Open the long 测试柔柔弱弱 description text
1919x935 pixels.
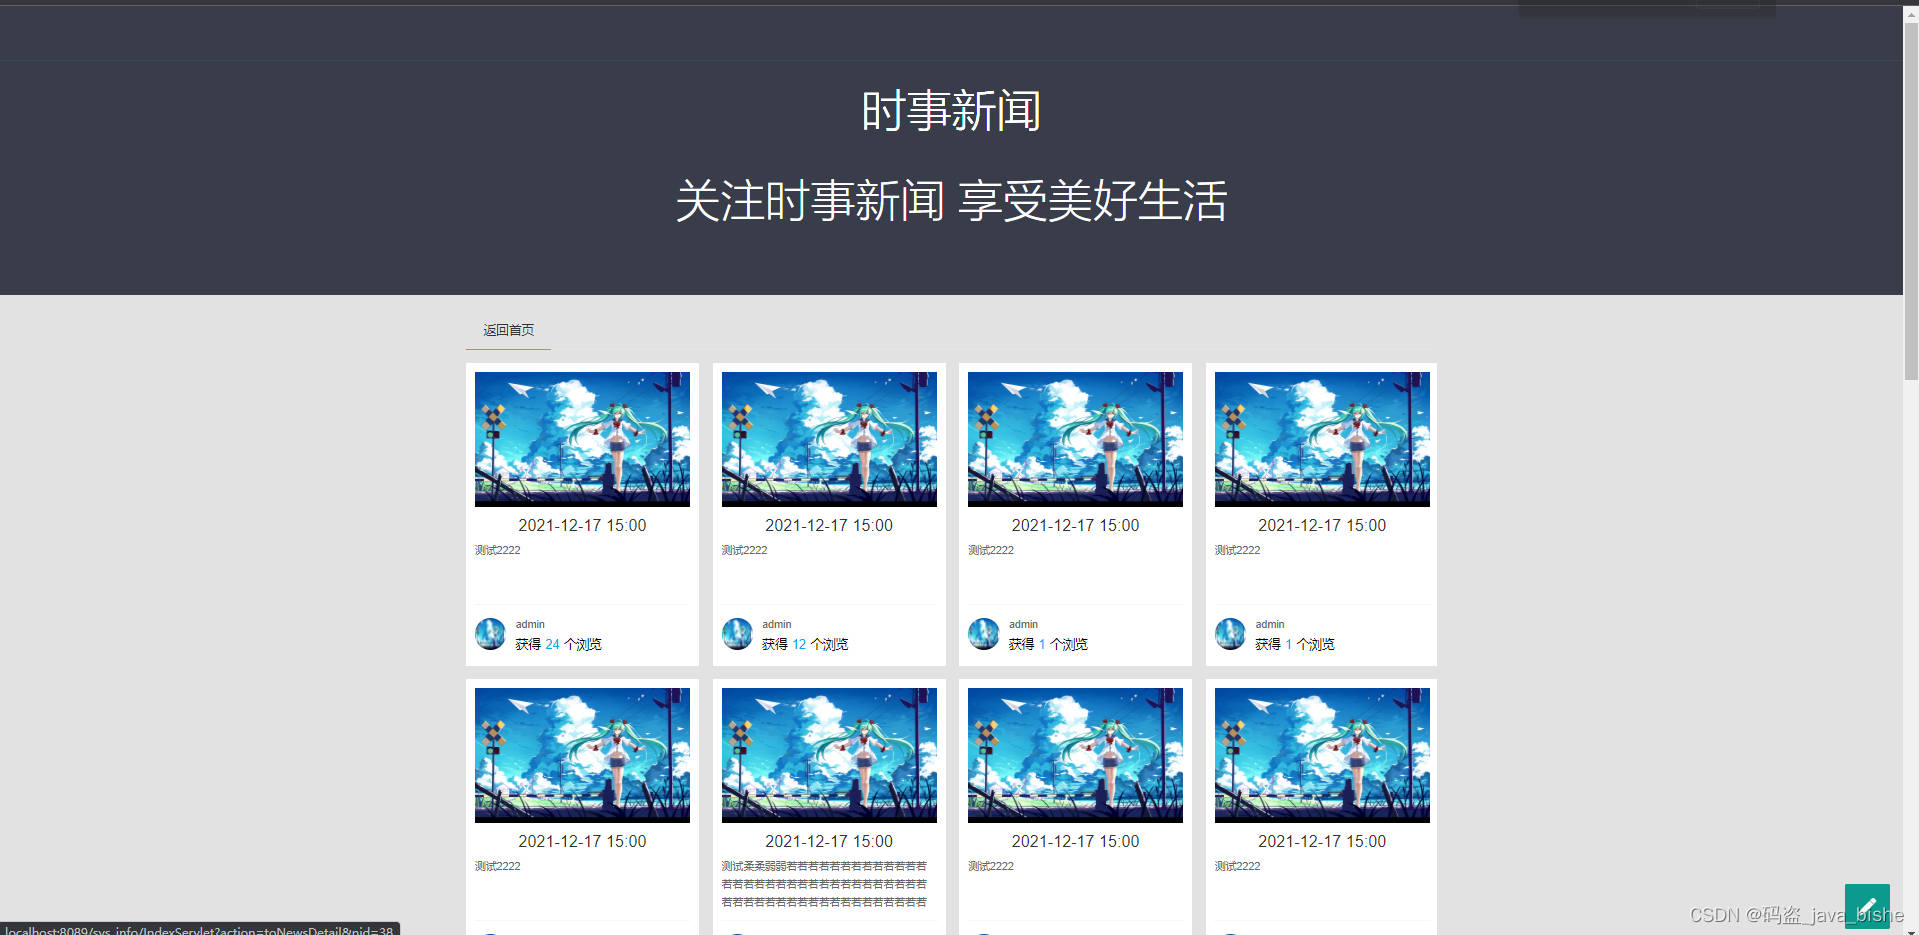point(825,884)
